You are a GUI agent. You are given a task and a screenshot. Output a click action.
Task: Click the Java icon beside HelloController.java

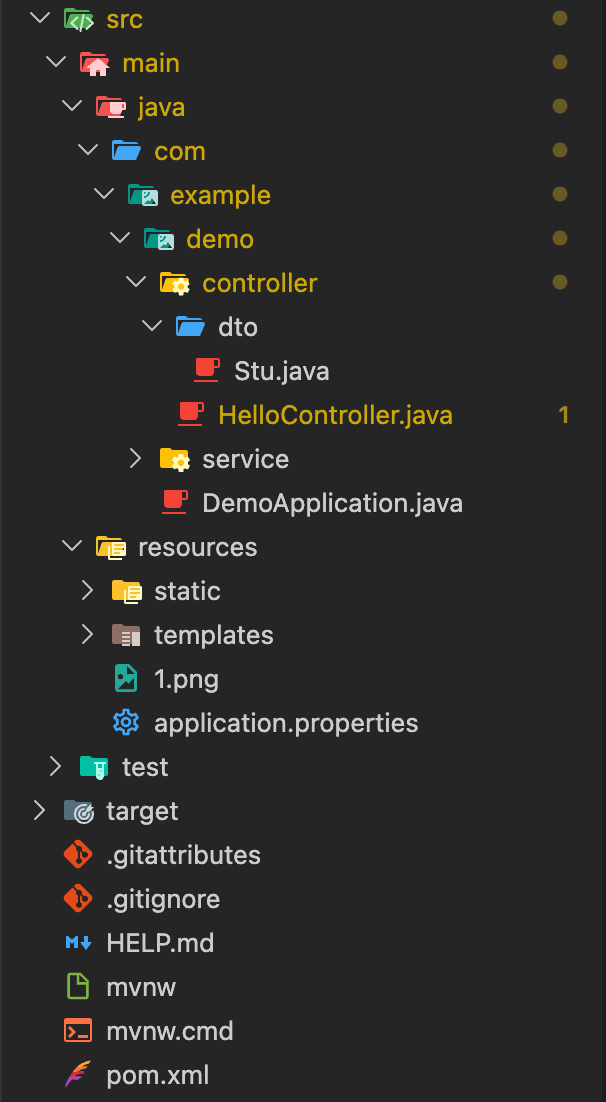[x=191, y=415]
